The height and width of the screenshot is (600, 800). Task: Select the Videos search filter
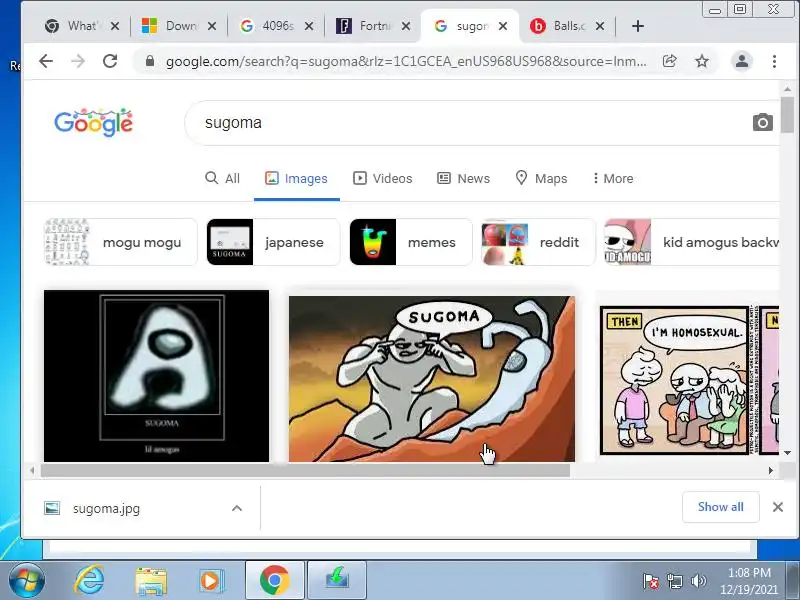[x=383, y=179]
